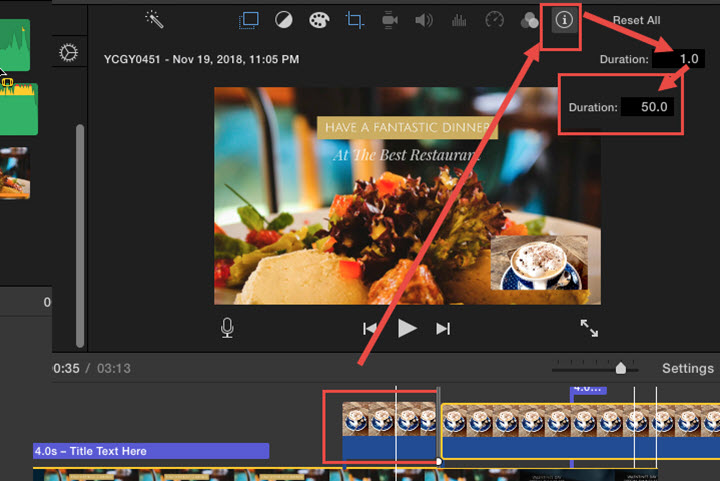Click the timeline zoom slider handle
720x481 pixels.
click(x=621, y=368)
